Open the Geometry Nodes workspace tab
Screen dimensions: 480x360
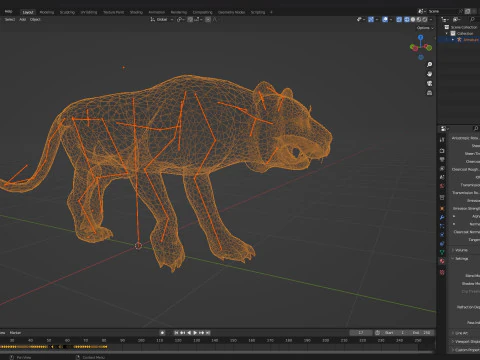tap(231, 12)
